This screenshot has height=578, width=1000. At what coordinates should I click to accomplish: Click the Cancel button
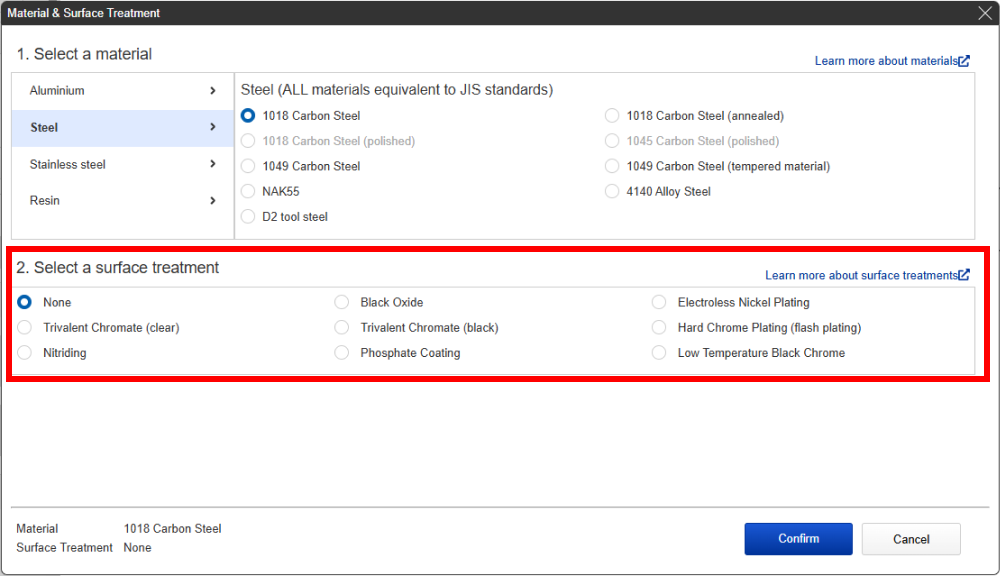910,539
